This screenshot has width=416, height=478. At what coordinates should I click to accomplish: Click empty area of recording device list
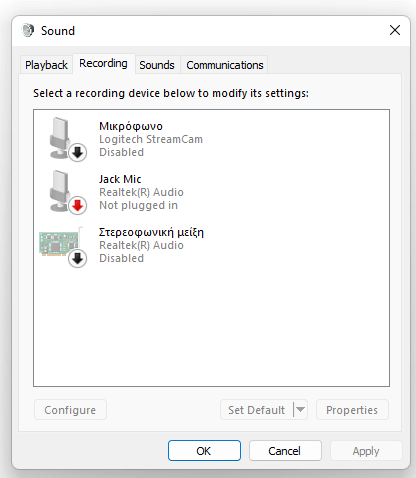point(211,327)
